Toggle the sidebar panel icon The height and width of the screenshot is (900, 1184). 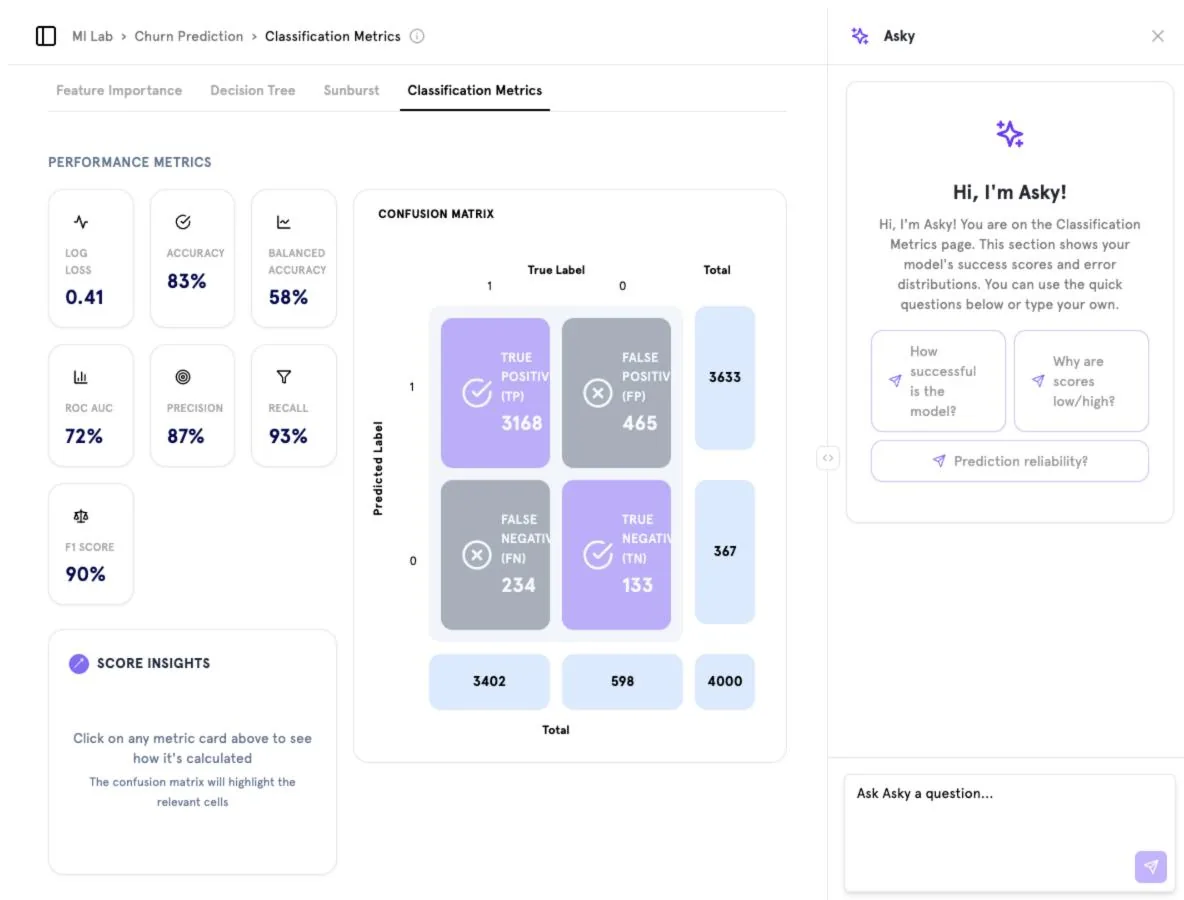coord(46,36)
